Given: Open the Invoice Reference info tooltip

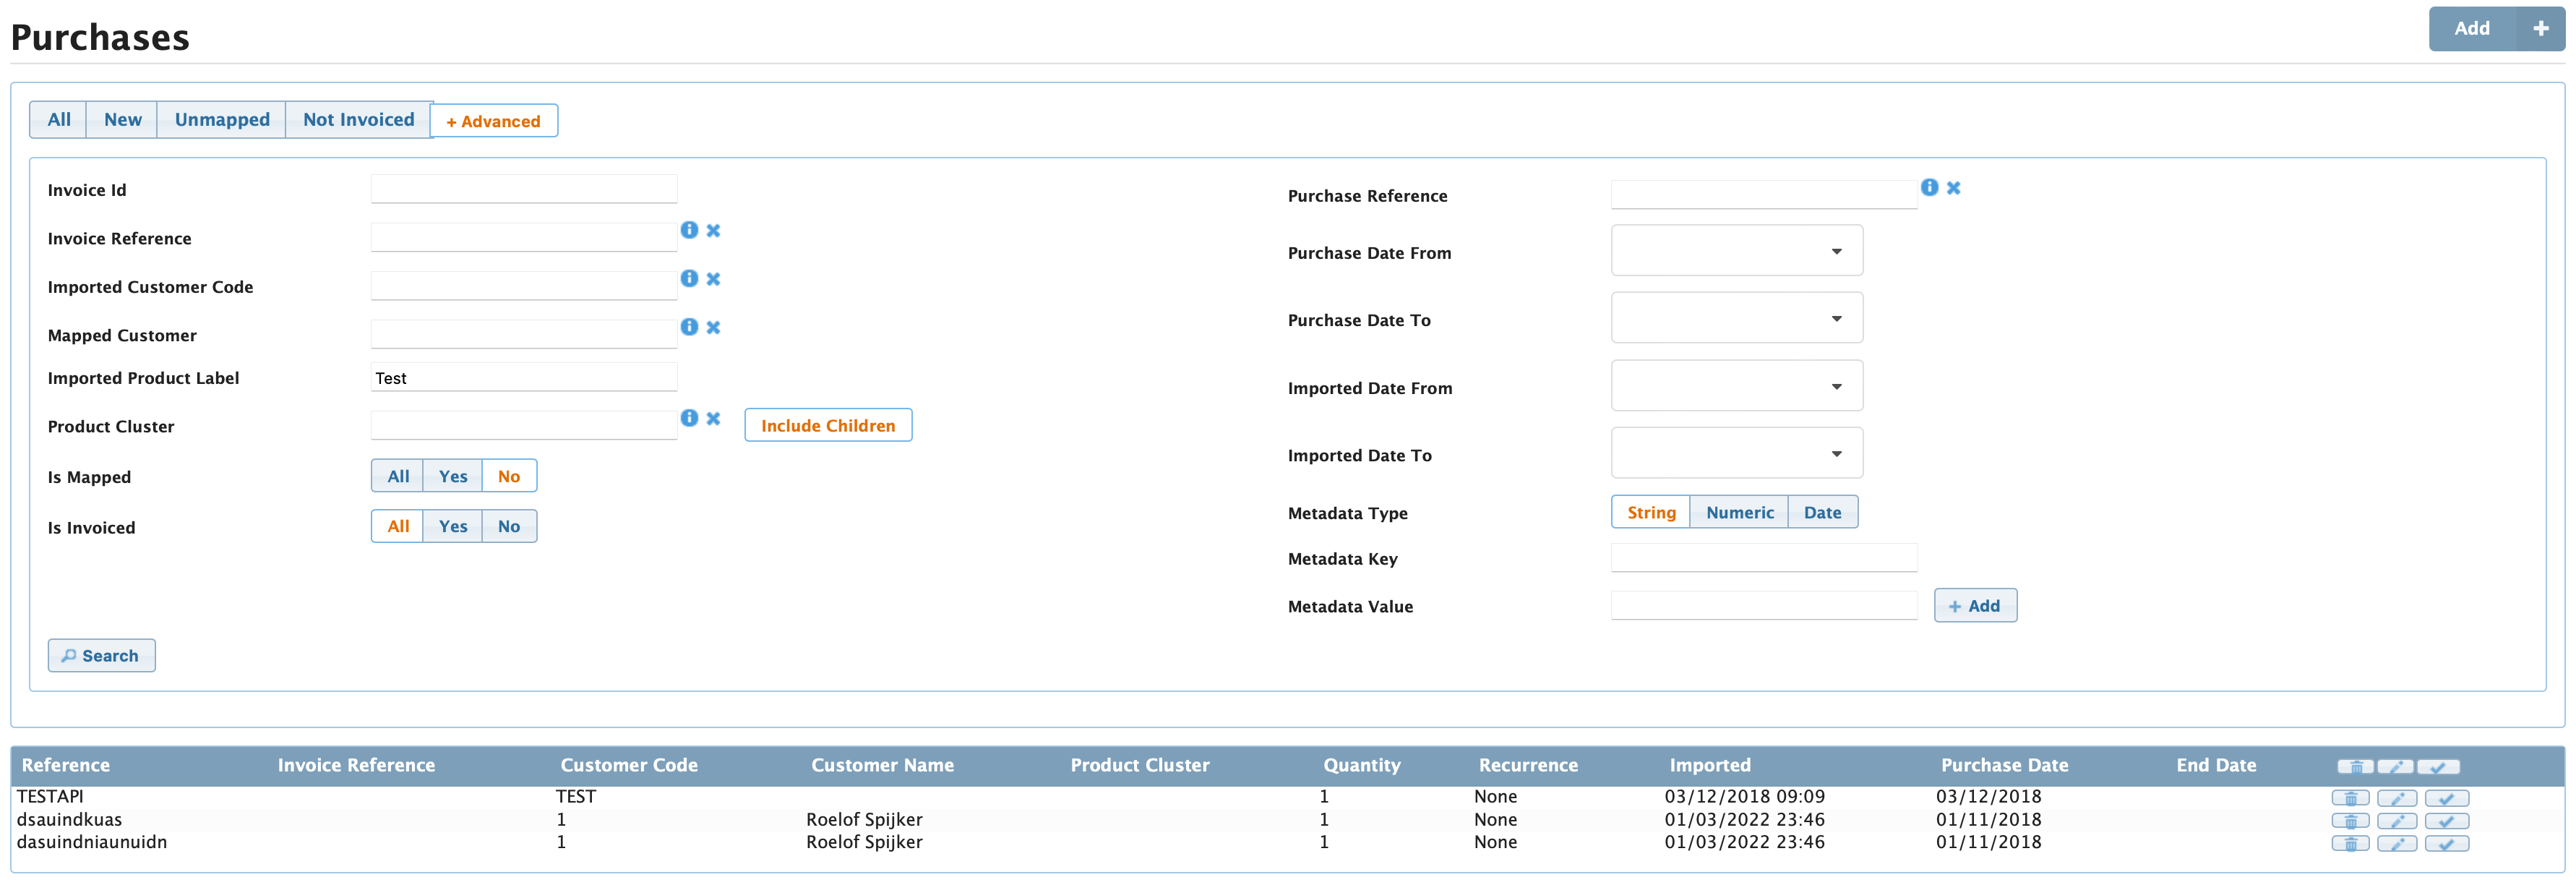Looking at the screenshot, I should (689, 230).
